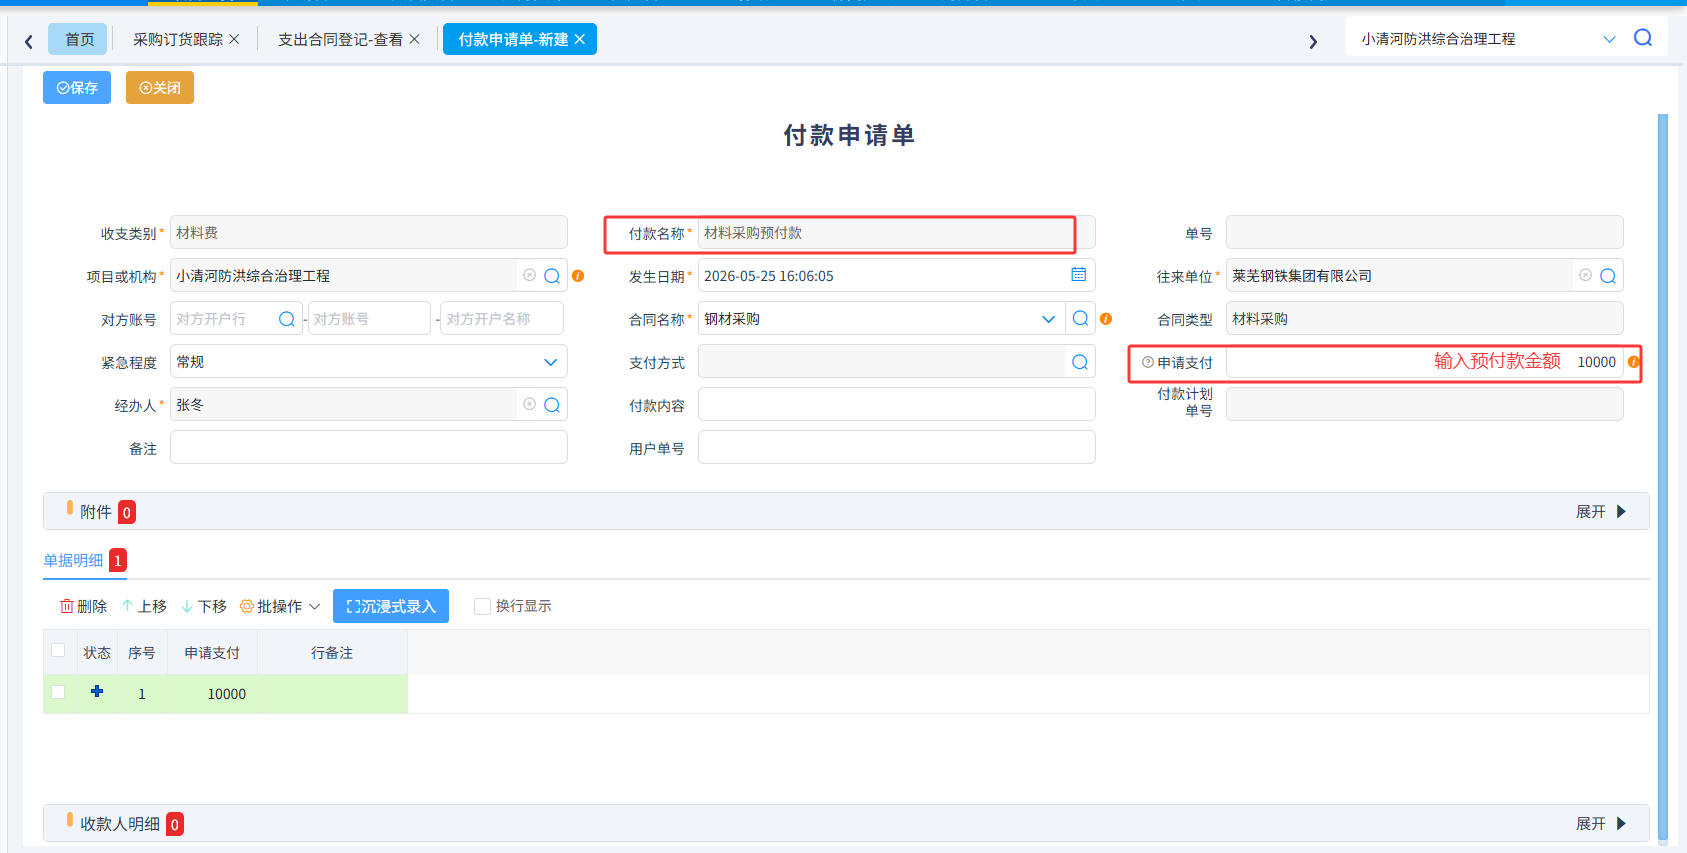Open calendar picker for 发生日期
Image resolution: width=1687 pixels, height=853 pixels.
coord(1079,275)
